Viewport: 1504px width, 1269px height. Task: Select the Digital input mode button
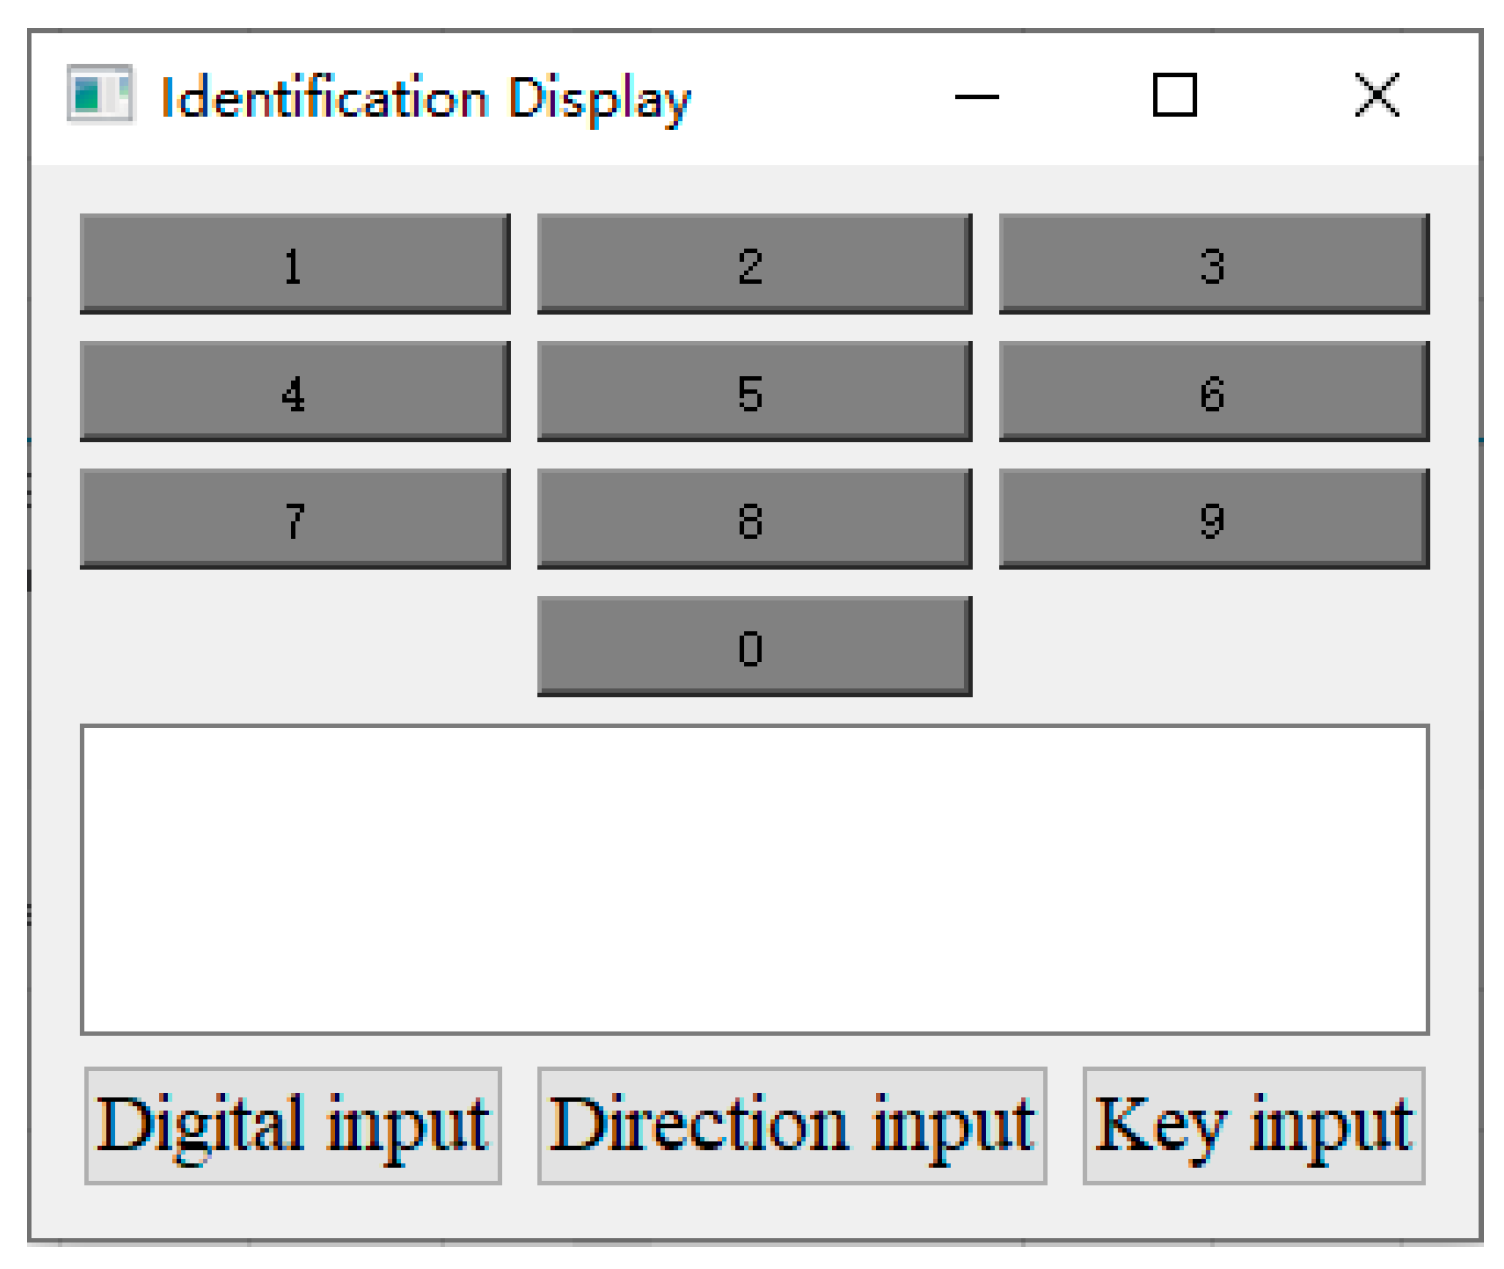(x=293, y=1125)
